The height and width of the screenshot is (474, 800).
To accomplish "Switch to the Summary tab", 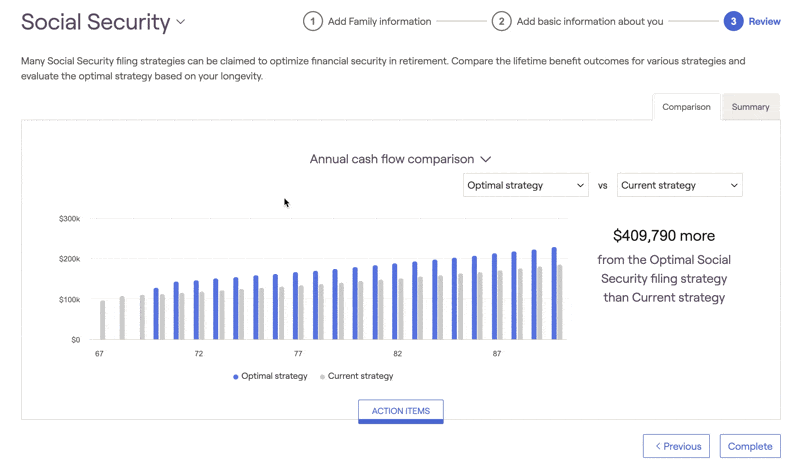I will pos(750,107).
